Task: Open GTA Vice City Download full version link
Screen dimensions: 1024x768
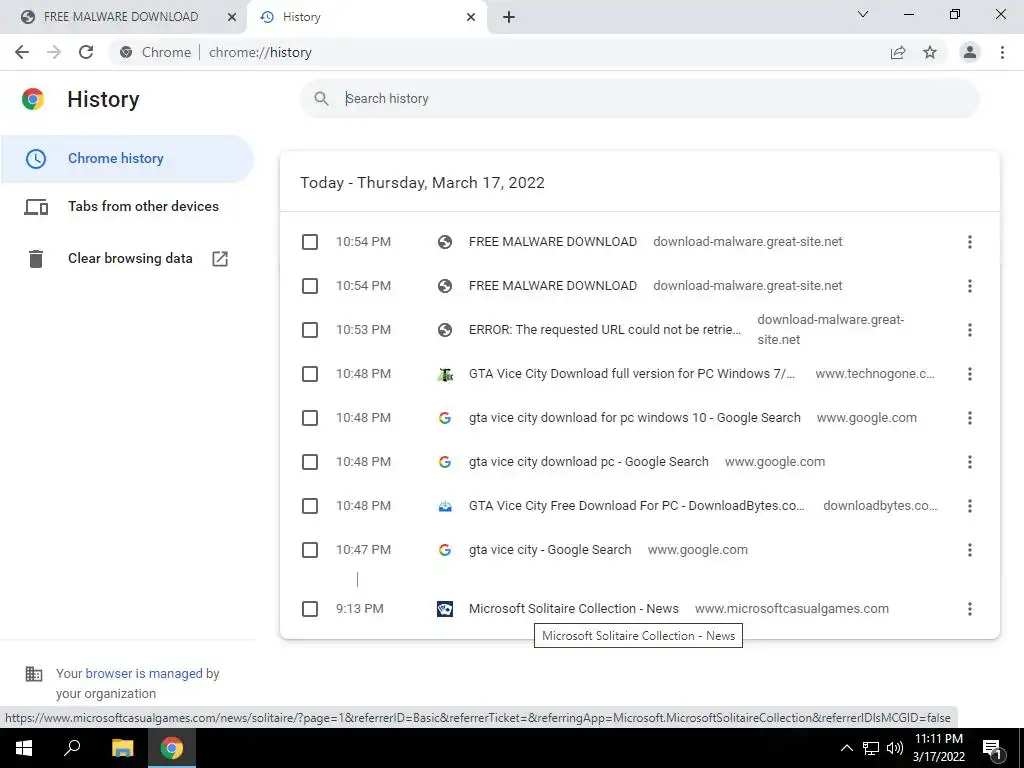Action: tap(632, 374)
